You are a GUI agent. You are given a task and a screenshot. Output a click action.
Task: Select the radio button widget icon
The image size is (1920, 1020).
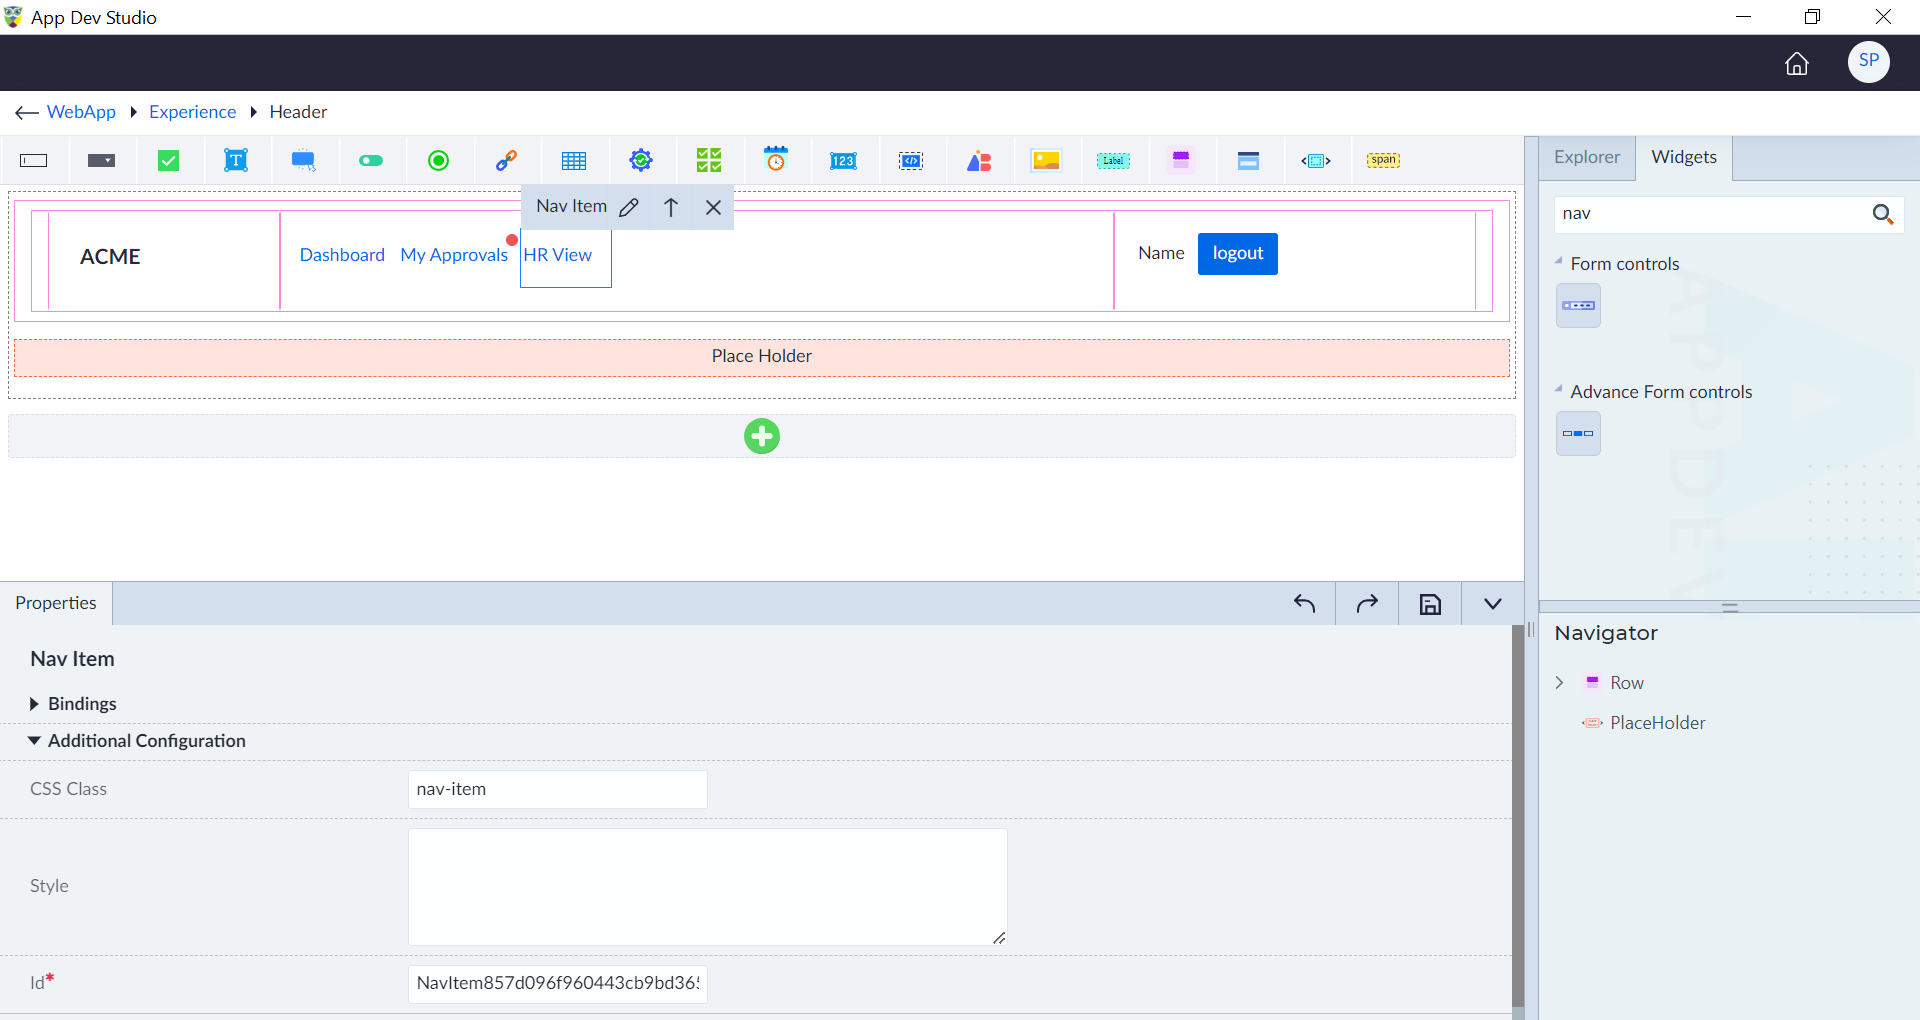click(x=438, y=161)
